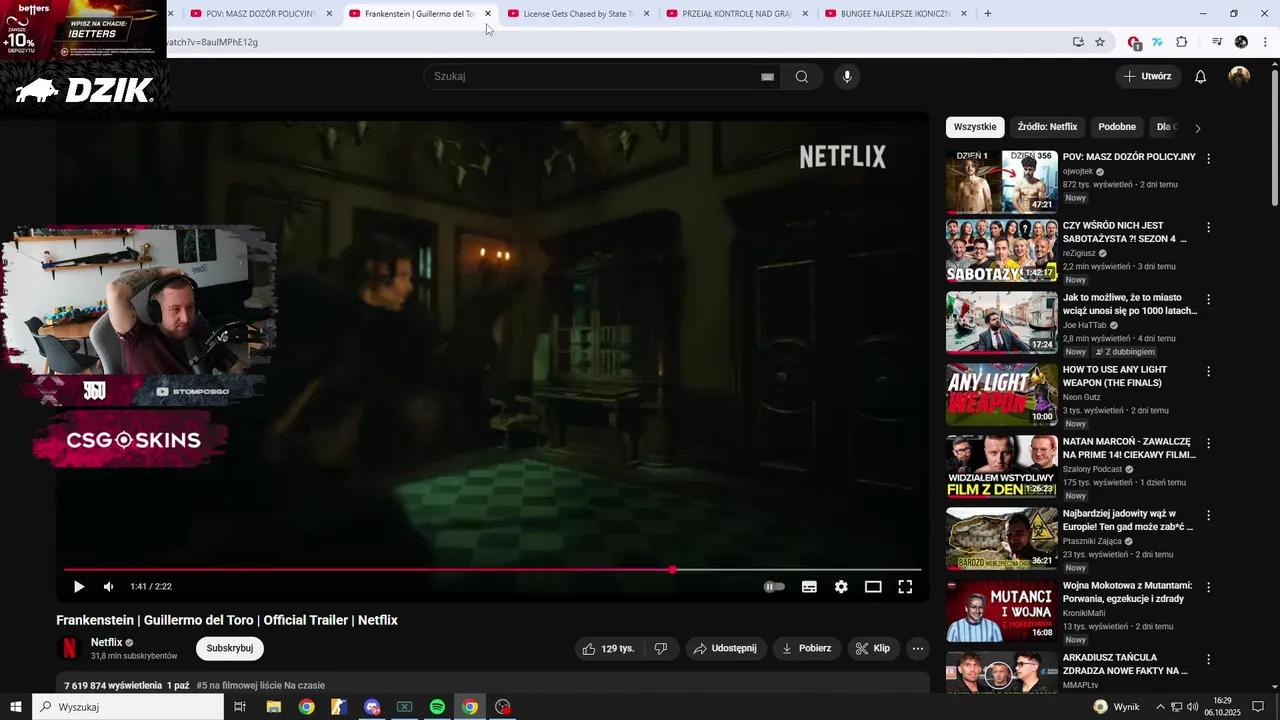Open thumbnail of POV: MASZ DOZÓR POLICYJNY
The height and width of the screenshot is (720, 1280).
[x=1001, y=182]
